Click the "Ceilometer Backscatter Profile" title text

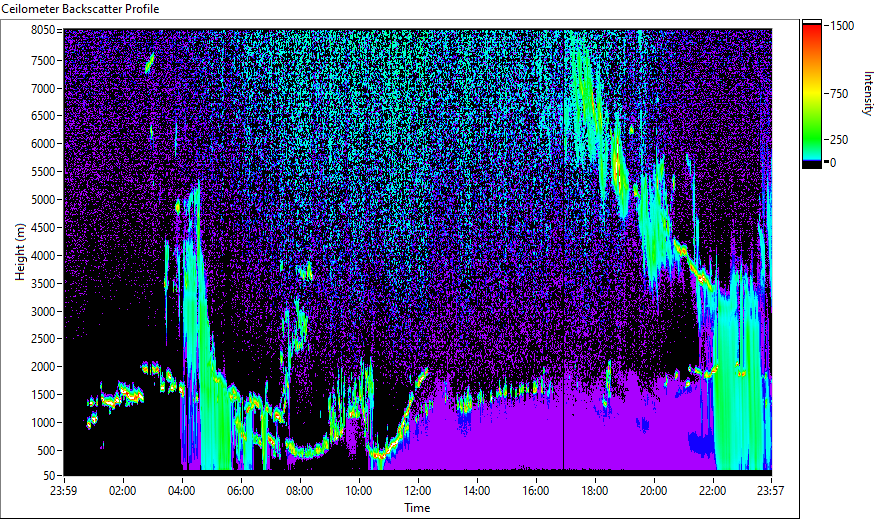(80, 9)
